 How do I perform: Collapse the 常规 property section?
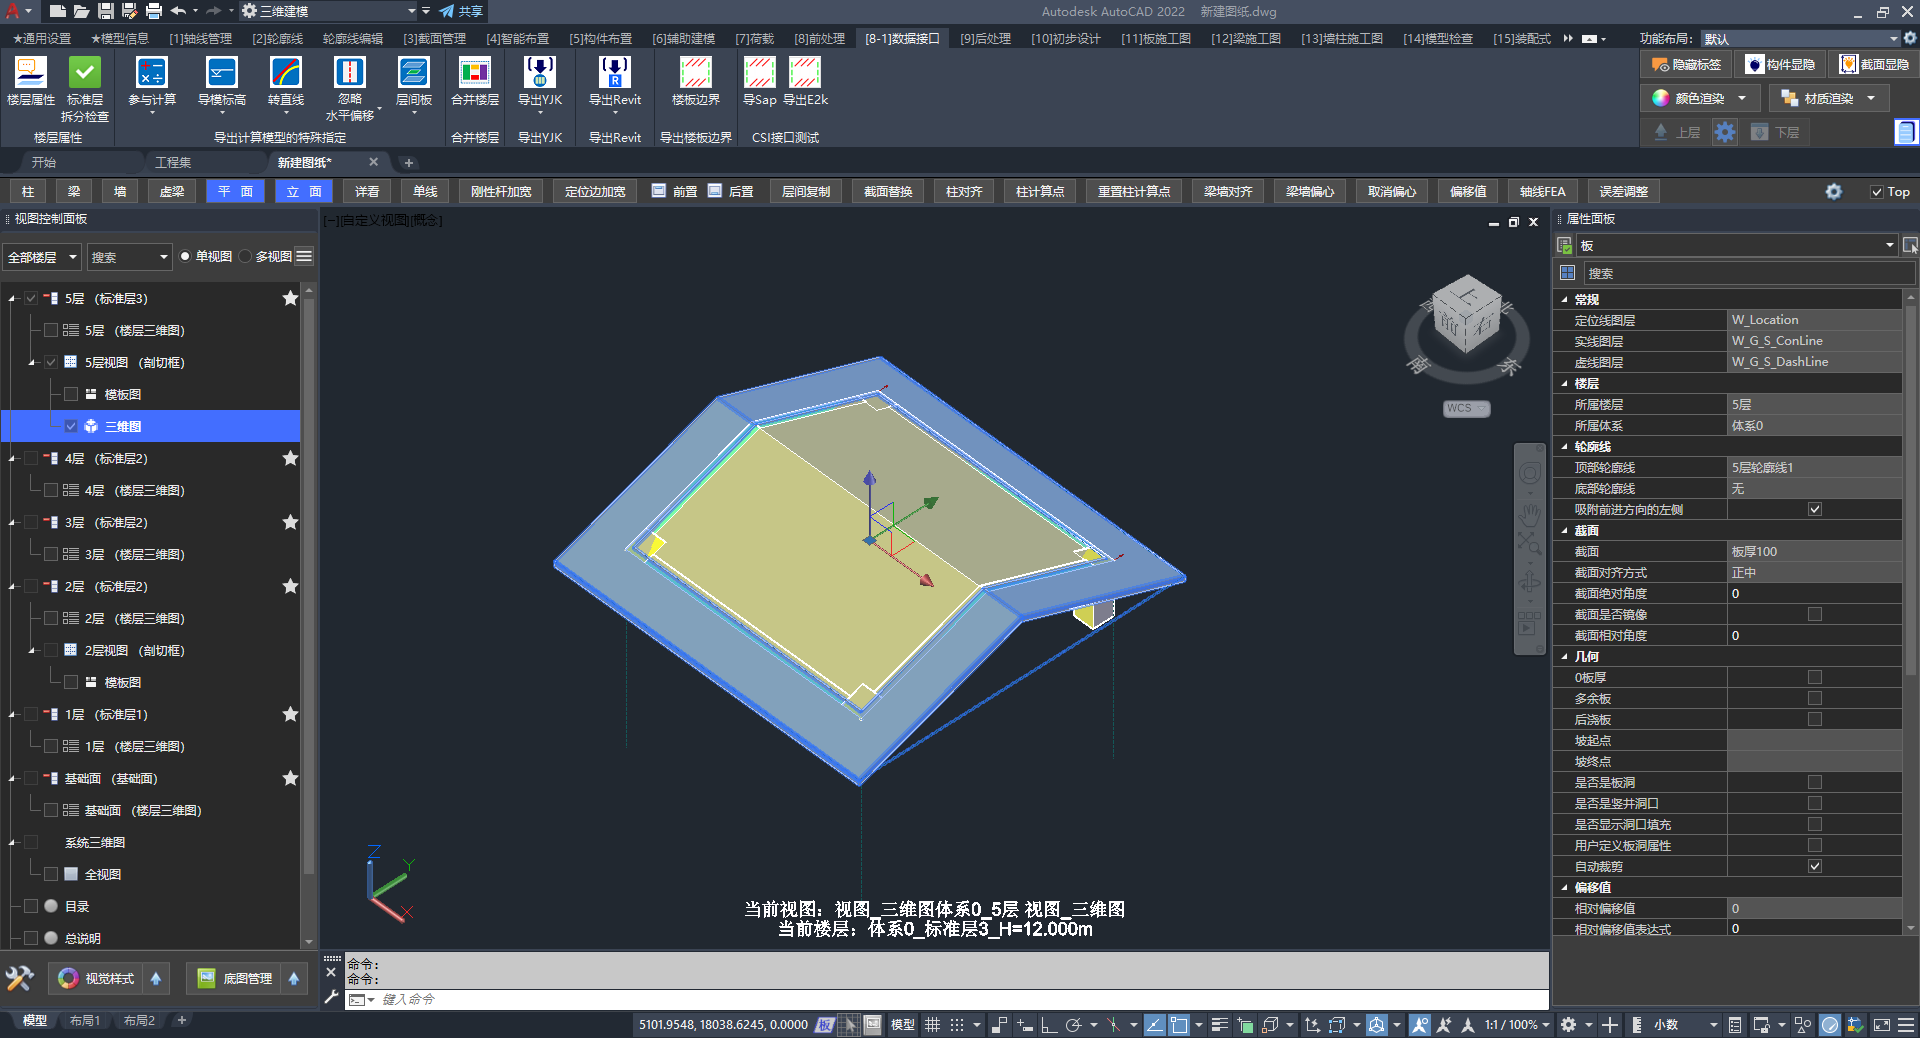1565,300
